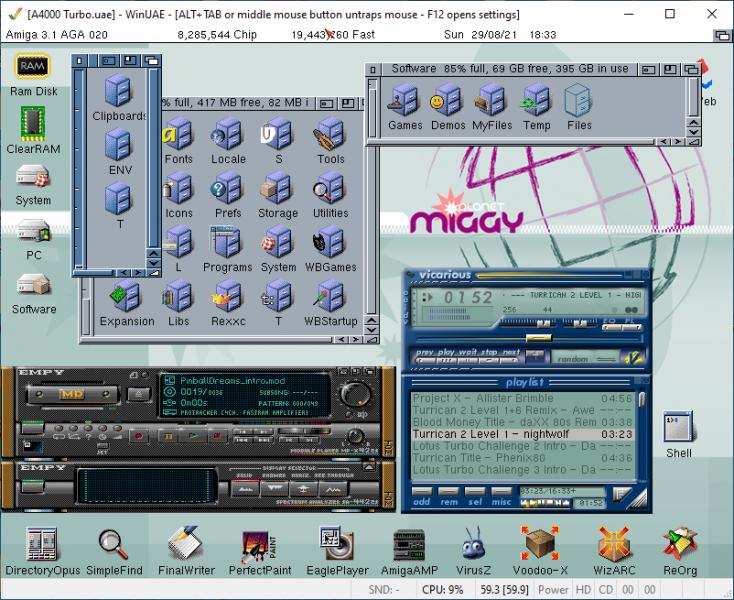Image resolution: width=734 pixels, height=600 pixels.
Task: Click scroll-down arrow in Software window
Action: coord(693,132)
